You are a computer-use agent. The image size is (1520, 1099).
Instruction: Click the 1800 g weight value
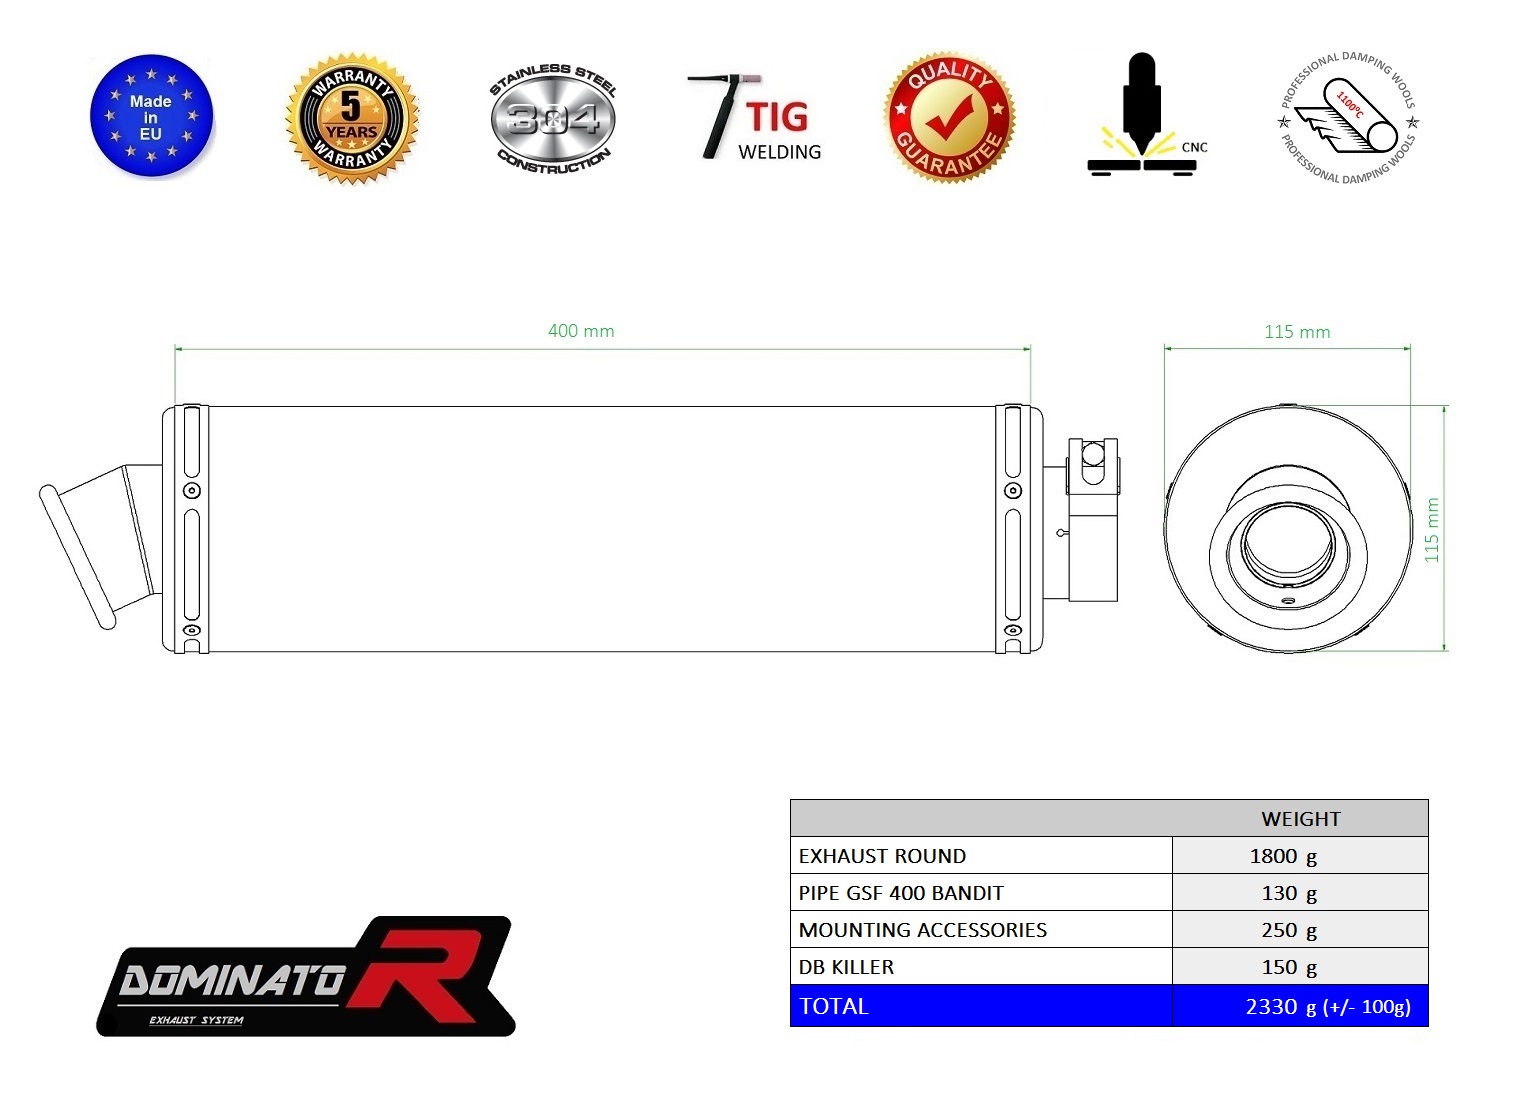point(1283,856)
